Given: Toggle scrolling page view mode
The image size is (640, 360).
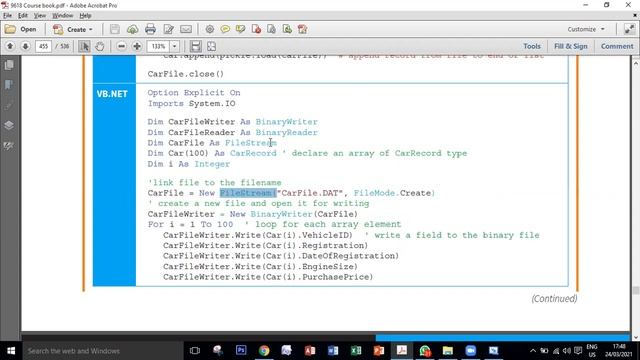Looking at the screenshot, I should pyautogui.click(x=196, y=46).
